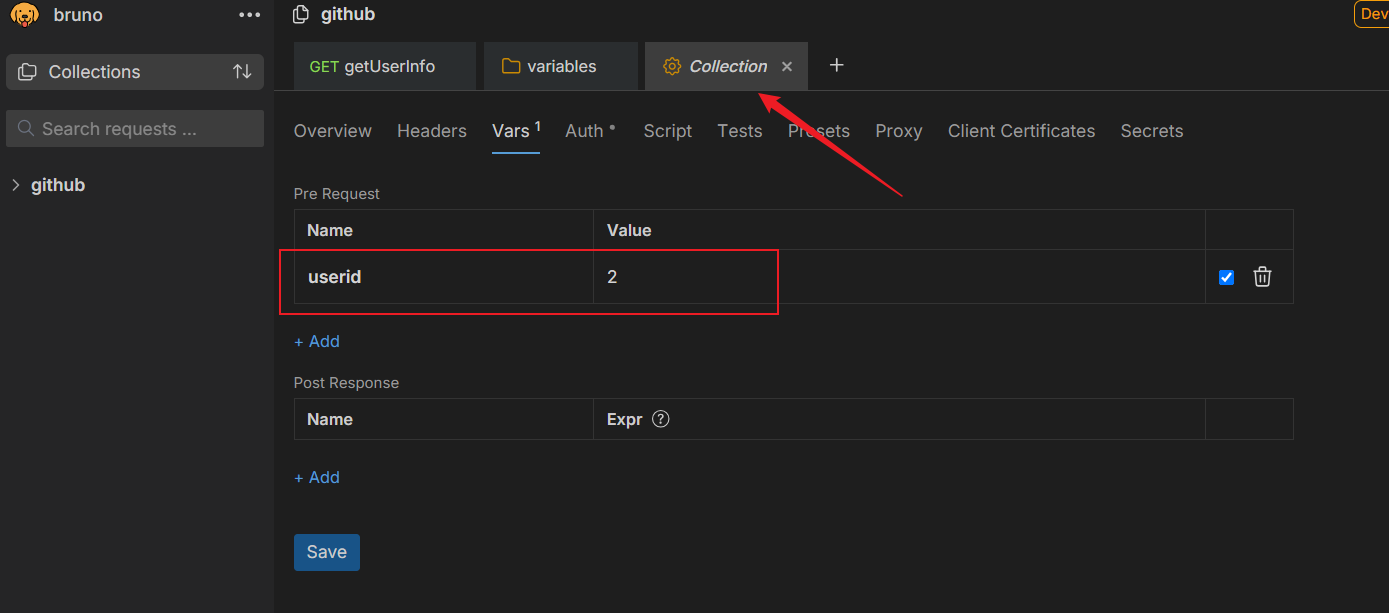Open the three-dot menu beside bruno
Screen dimensions: 1389x613
click(x=249, y=15)
